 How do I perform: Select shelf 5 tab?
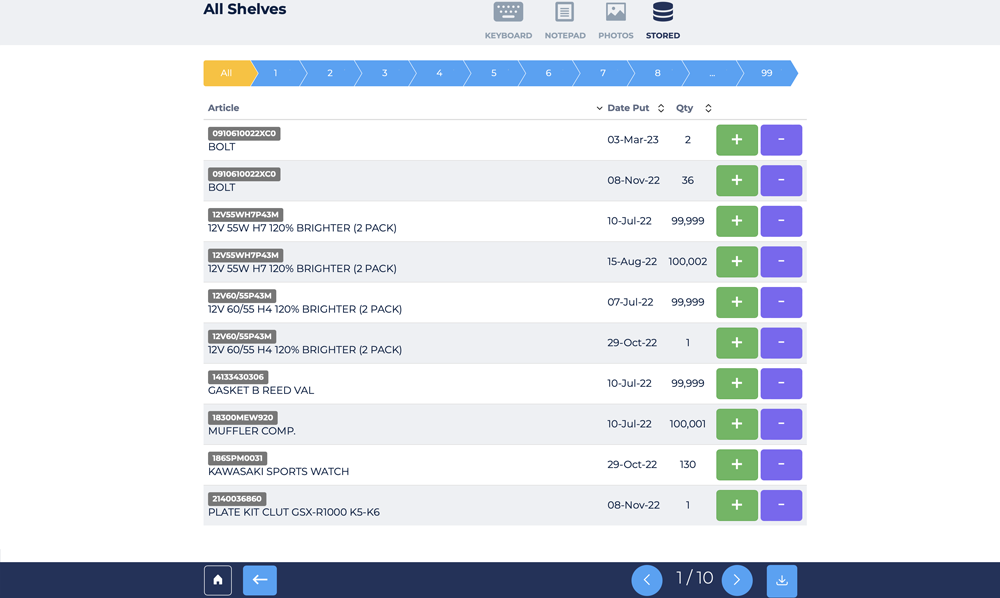coord(494,73)
